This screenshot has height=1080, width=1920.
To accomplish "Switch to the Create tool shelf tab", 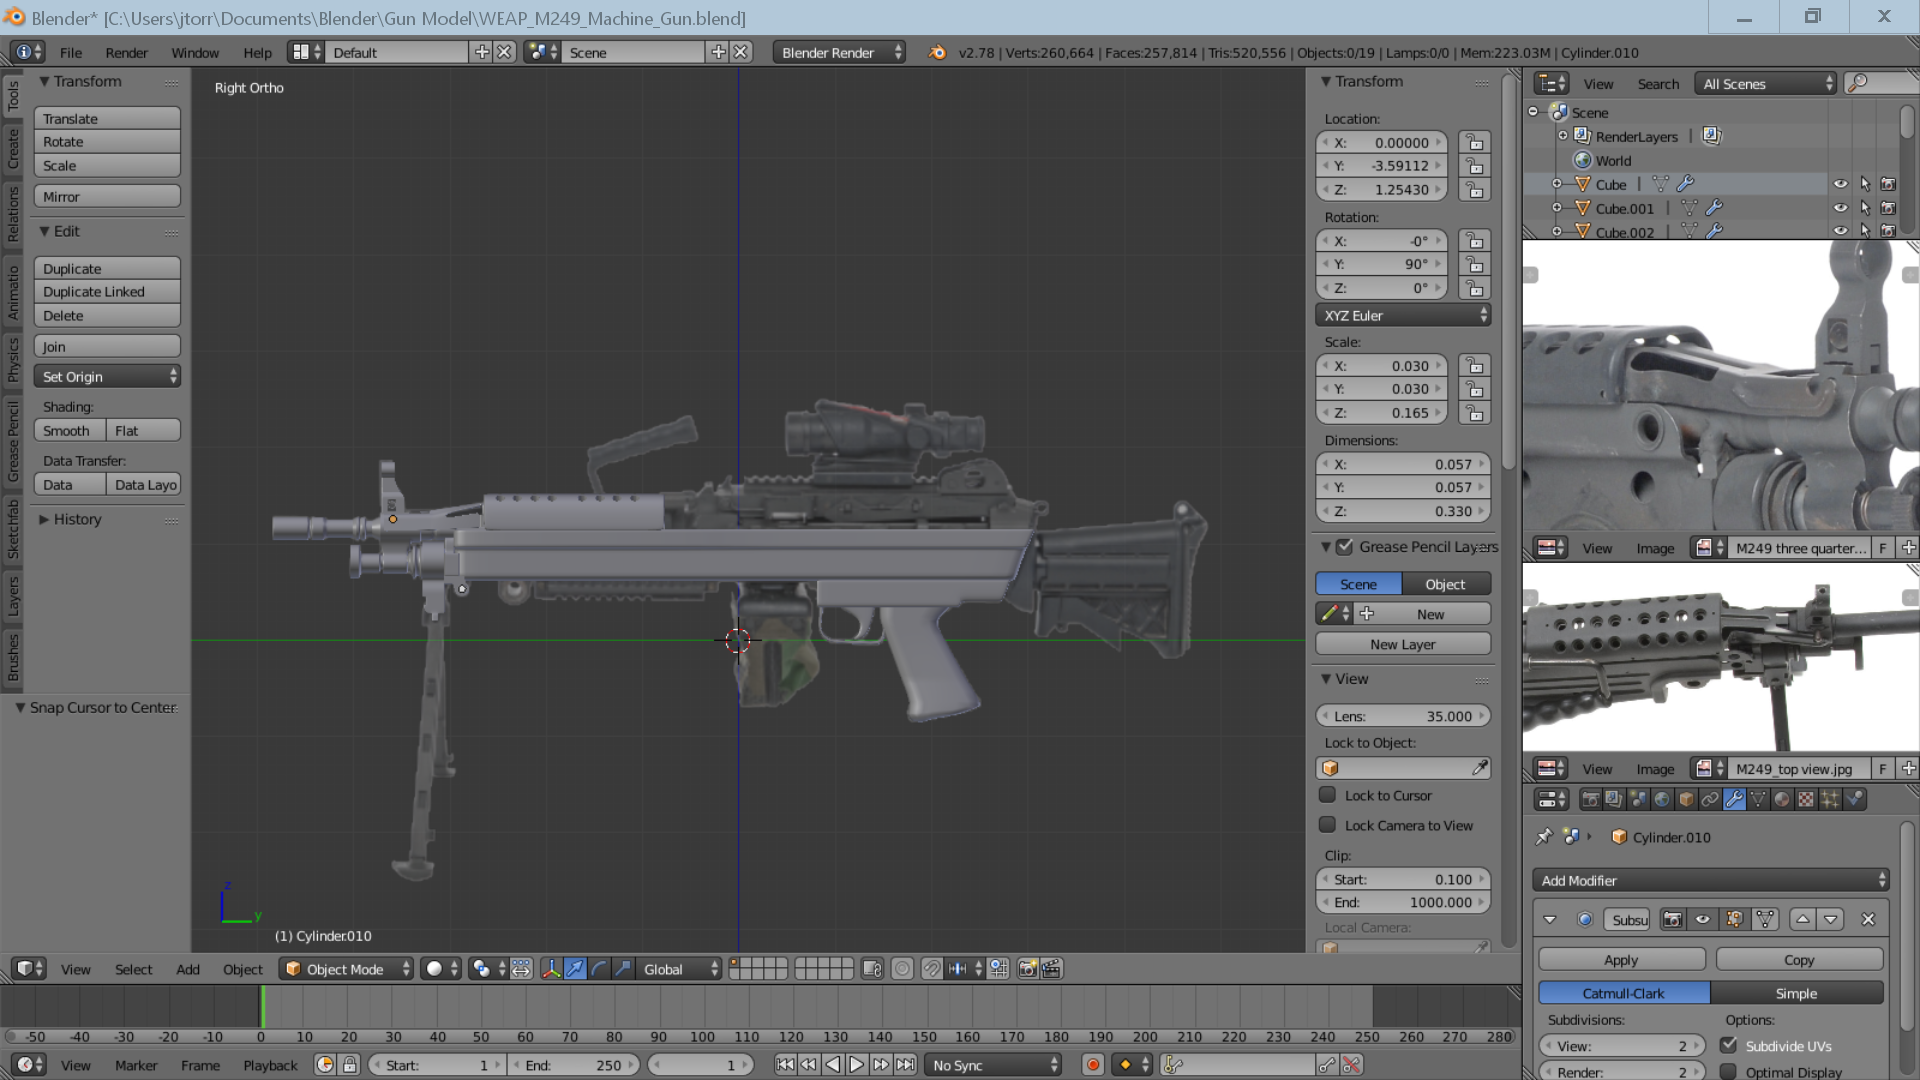I will [x=13, y=148].
